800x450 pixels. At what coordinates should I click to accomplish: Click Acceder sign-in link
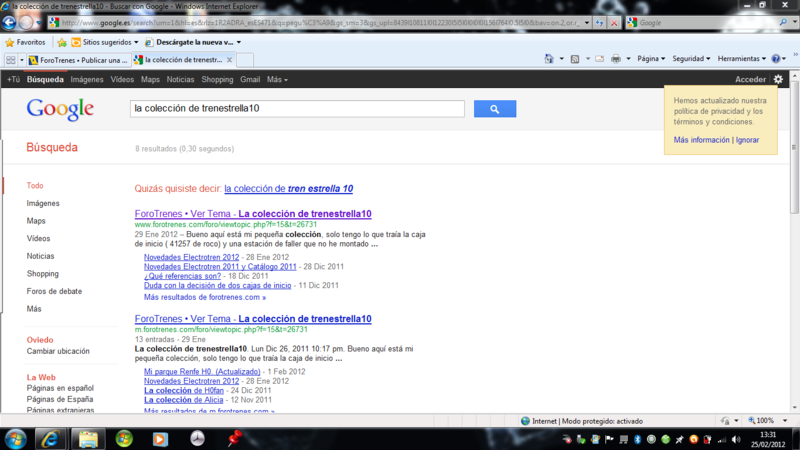pos(750,80)
